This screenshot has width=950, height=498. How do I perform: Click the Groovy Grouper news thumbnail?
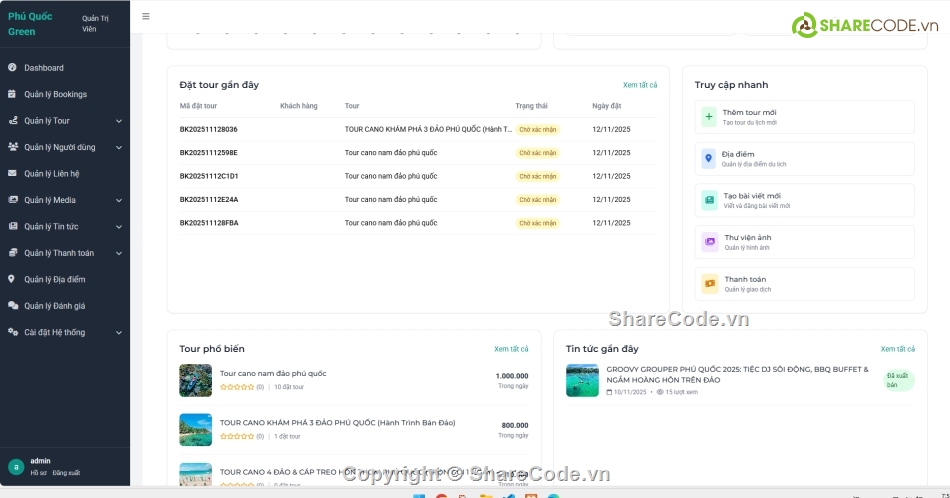pyautogui.click(x=582, y=380)
